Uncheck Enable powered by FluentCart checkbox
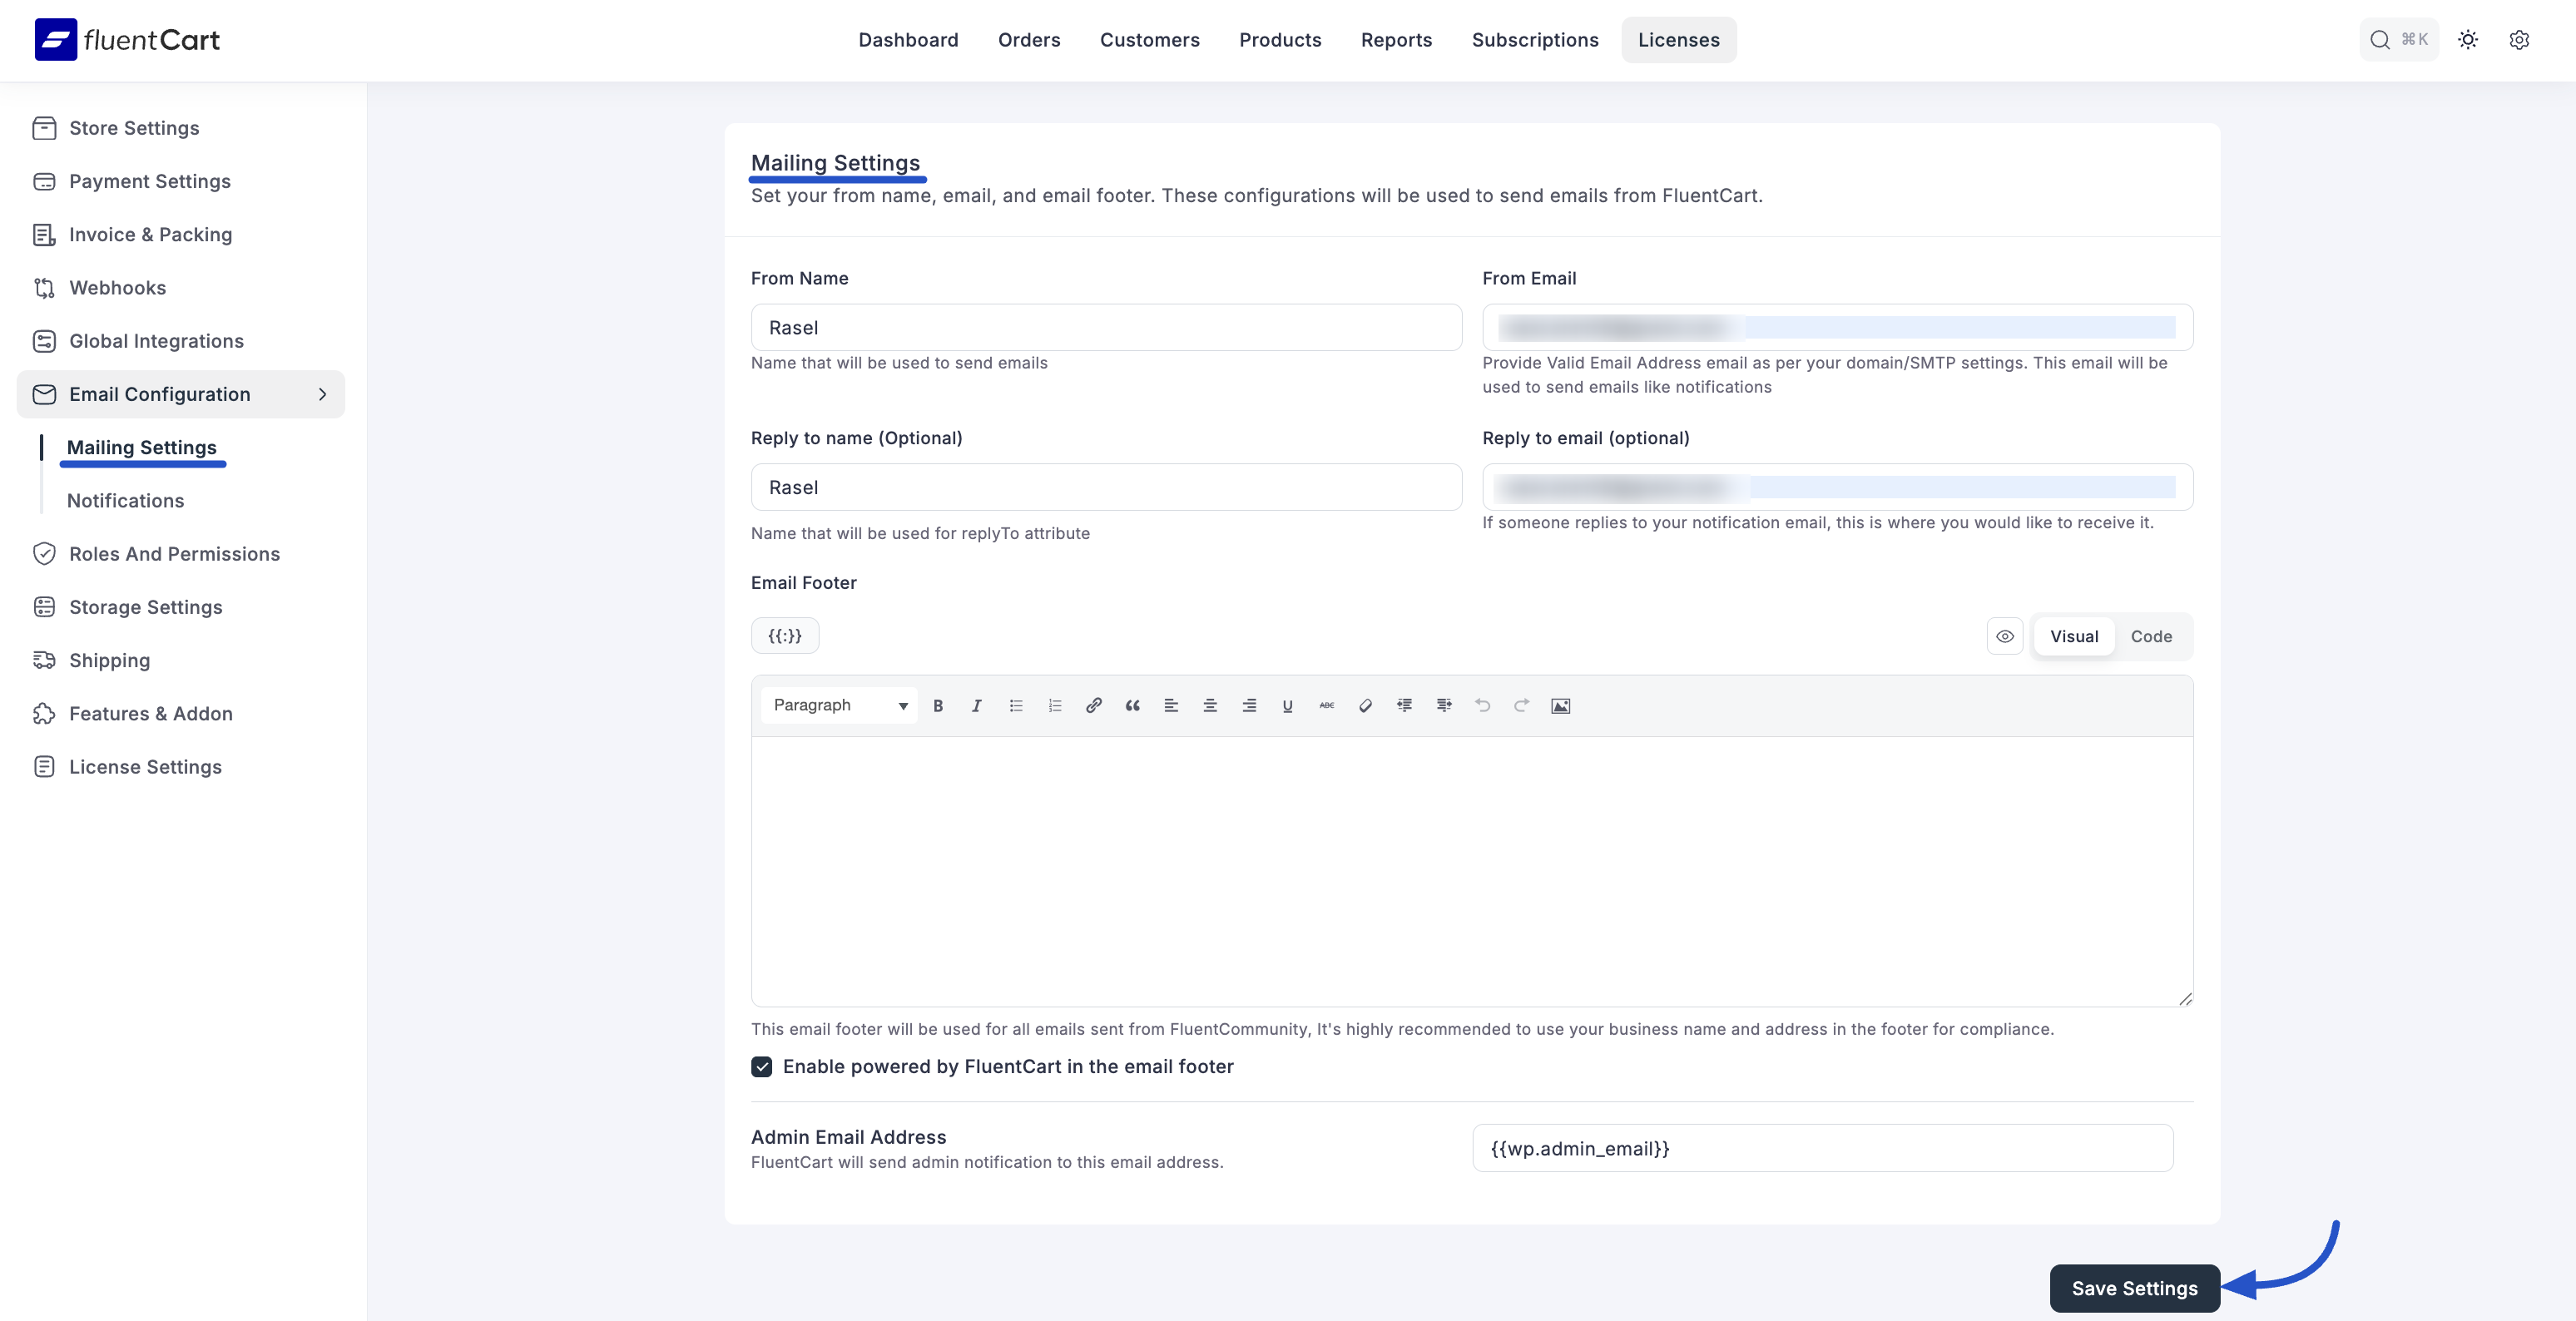This screenshot has width=2576, height=1321. coord(761,1066)
